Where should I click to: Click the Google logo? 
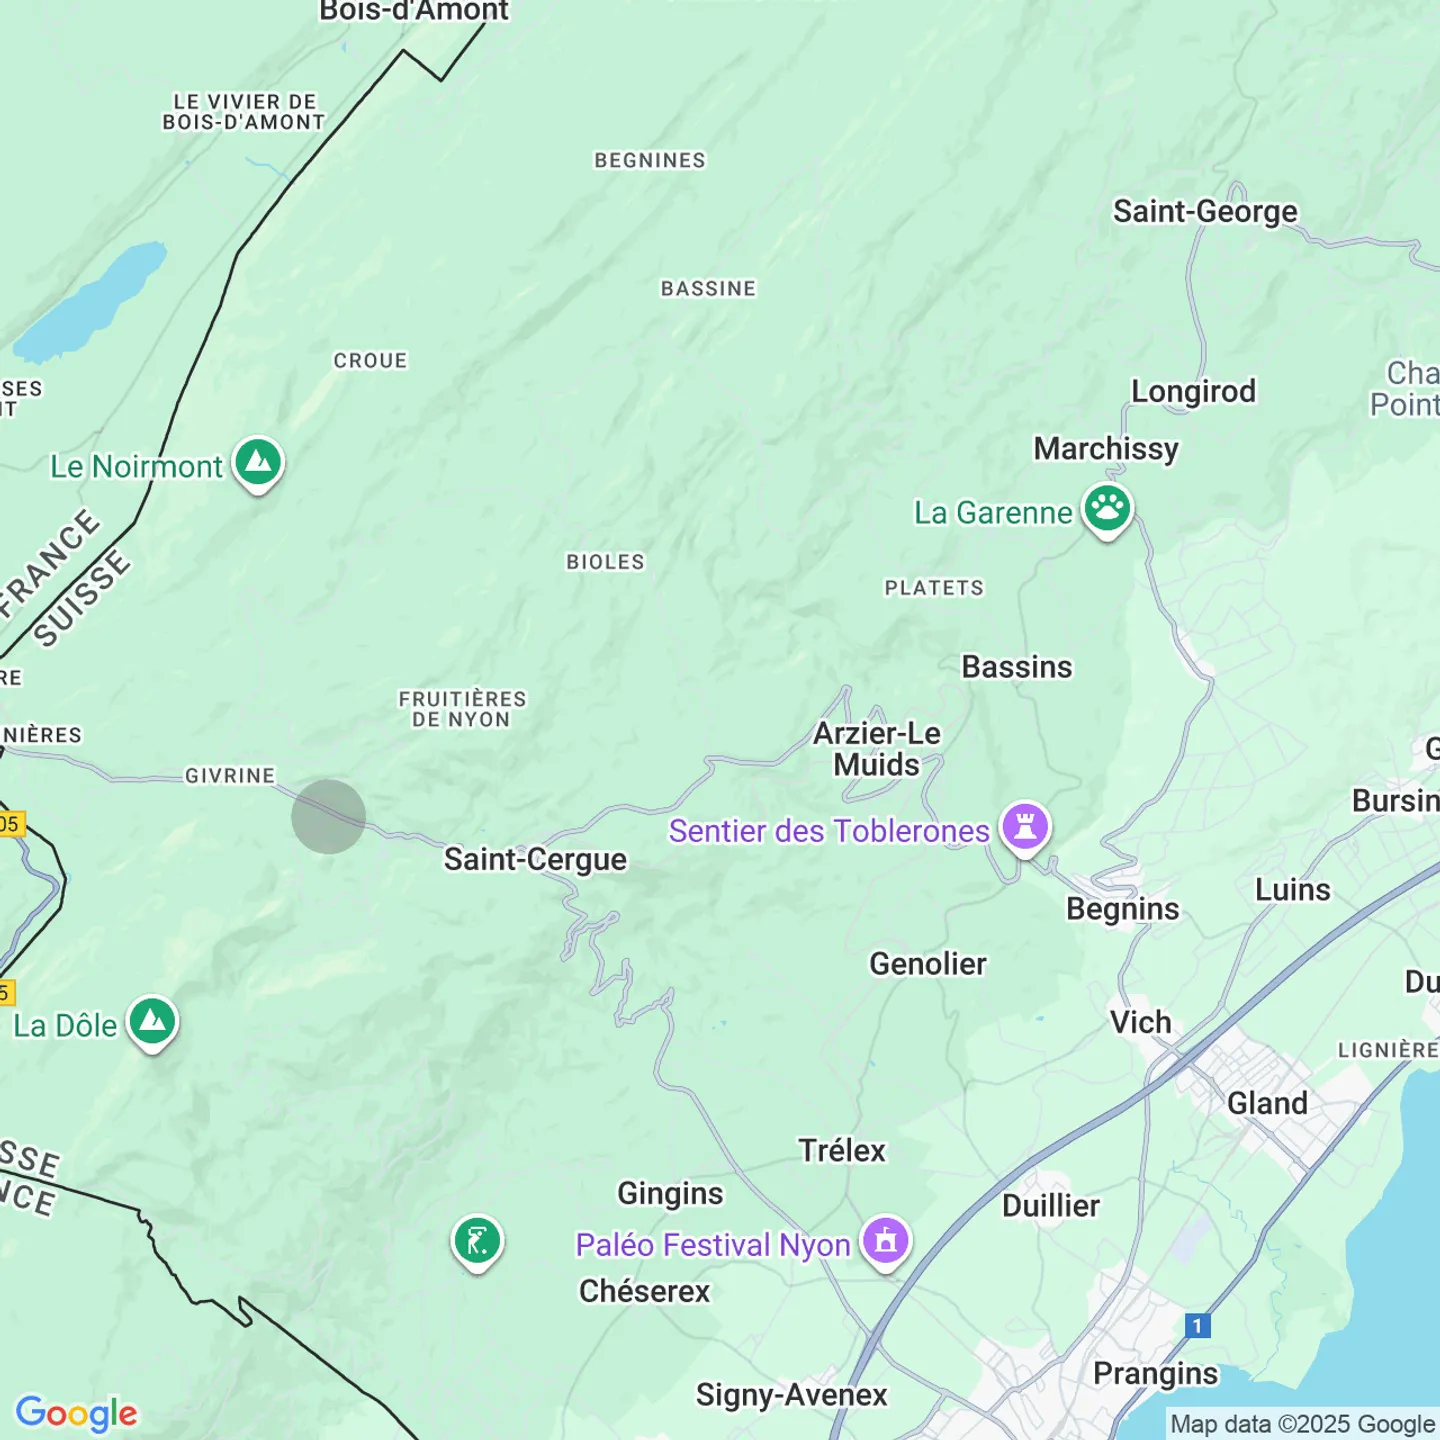(x=77, y=1413)
